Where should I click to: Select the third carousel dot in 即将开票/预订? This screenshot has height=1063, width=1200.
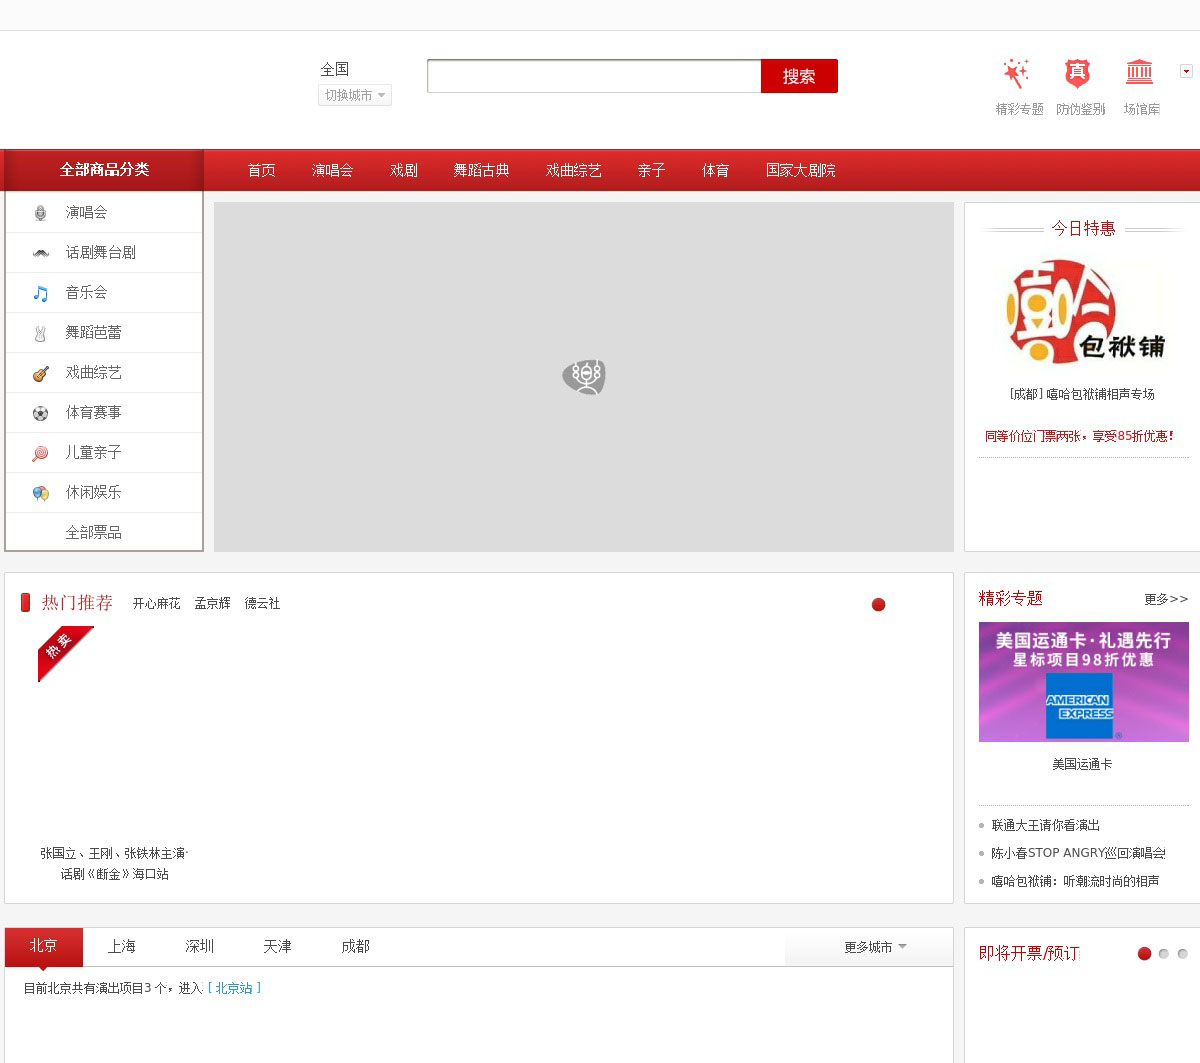coord(1182,954)
